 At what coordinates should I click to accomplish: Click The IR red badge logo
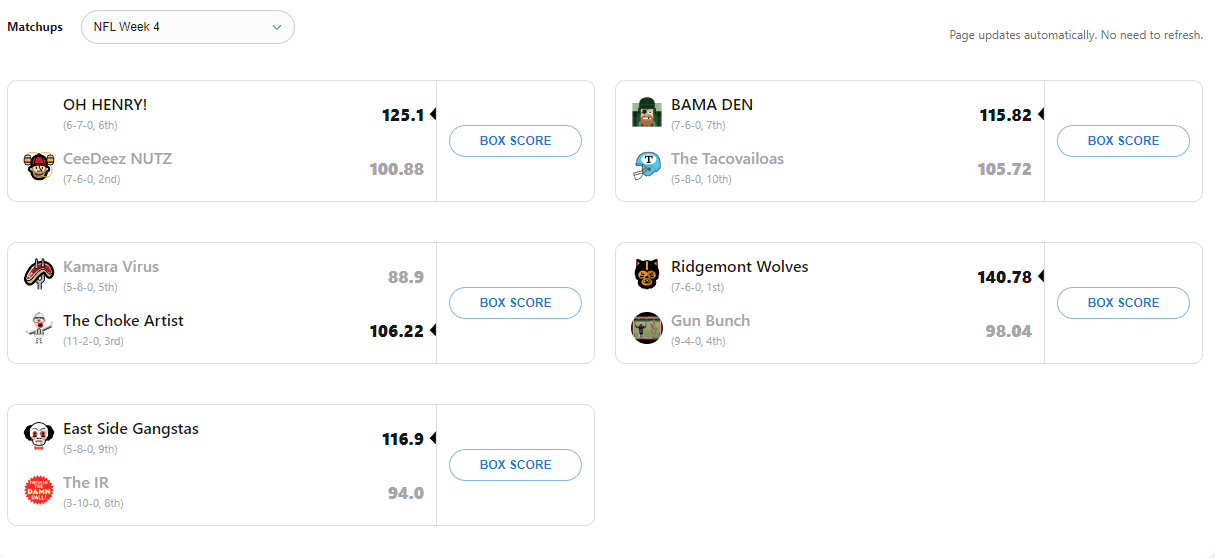click(38, 490)
